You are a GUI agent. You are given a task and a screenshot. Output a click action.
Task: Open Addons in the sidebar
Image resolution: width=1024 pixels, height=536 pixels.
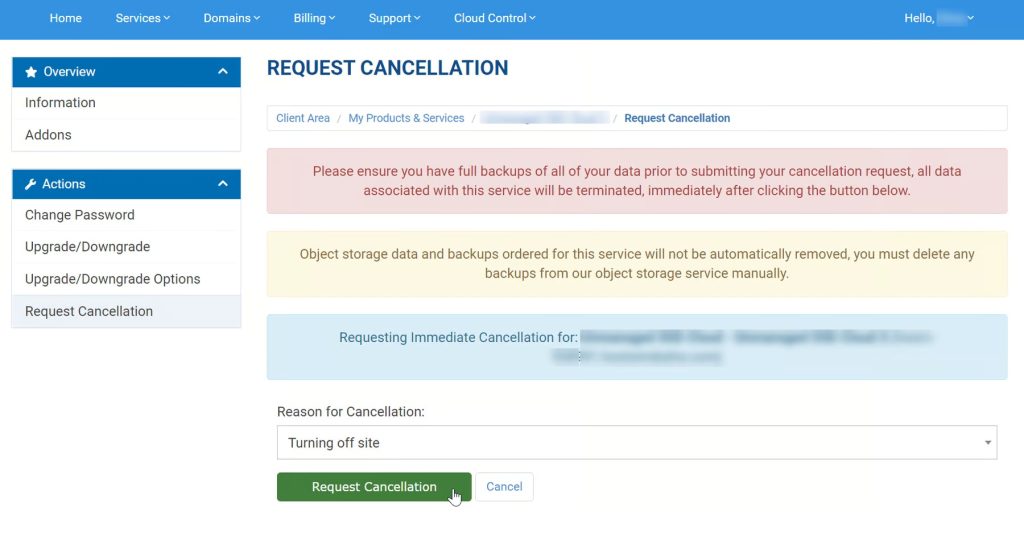48,135
